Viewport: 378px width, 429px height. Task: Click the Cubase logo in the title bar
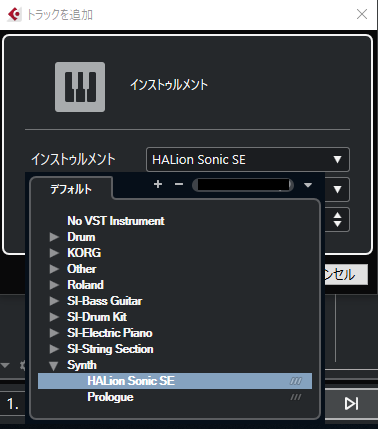click(x=15, y=14)
